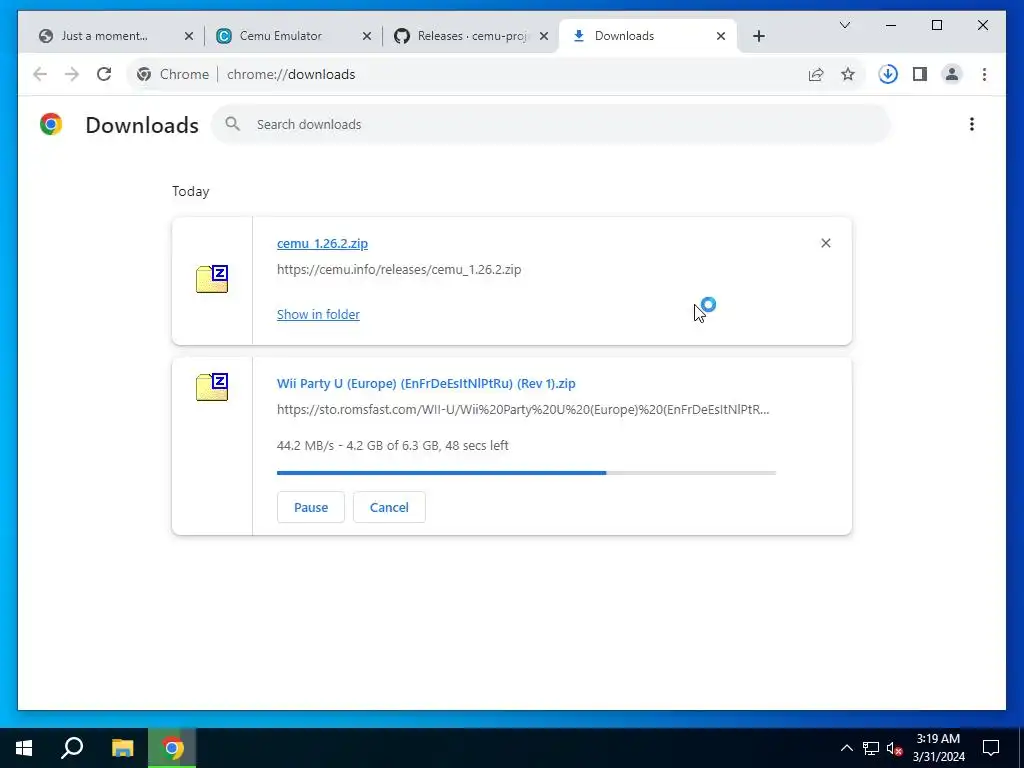
Task: Close the Cemu Emulator tab
Action: [367, 36]
